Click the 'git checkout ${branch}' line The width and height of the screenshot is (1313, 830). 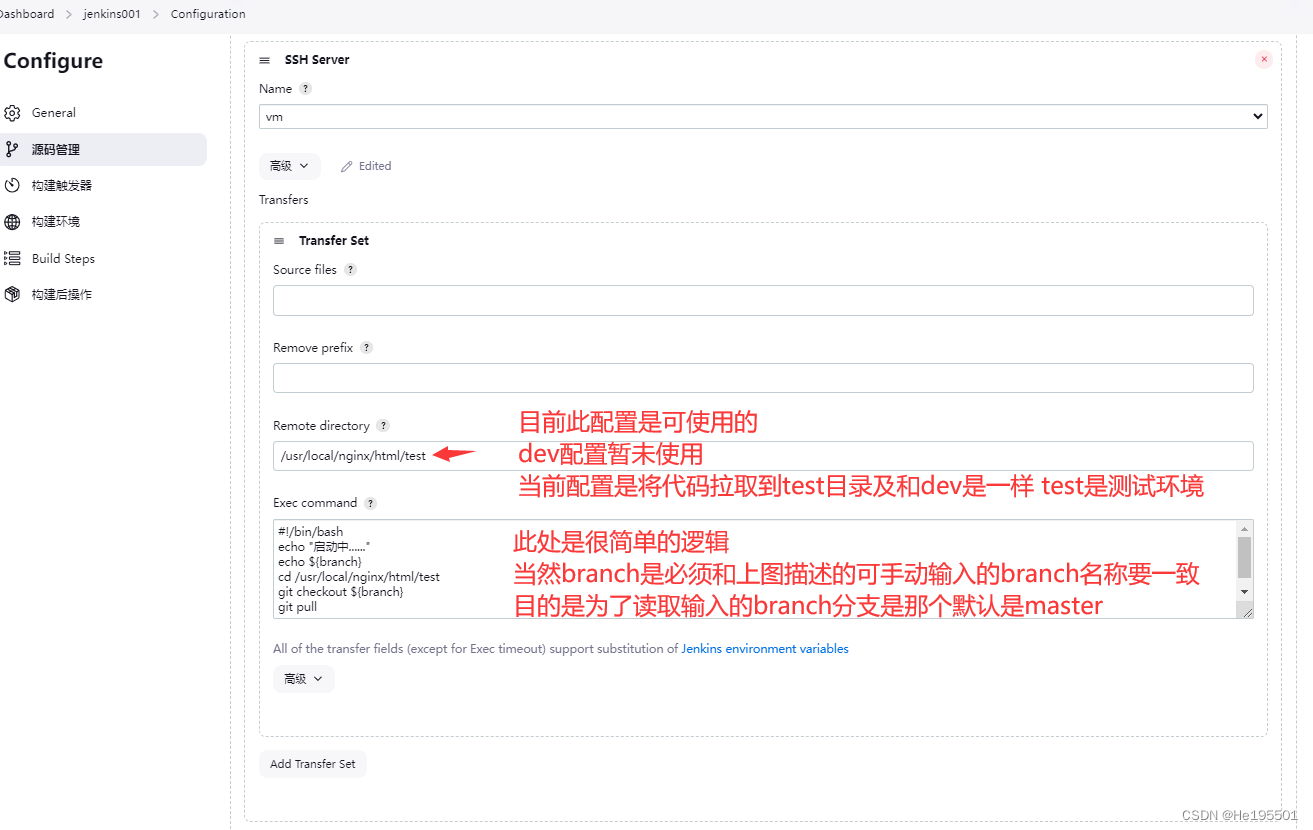[340, 592]
